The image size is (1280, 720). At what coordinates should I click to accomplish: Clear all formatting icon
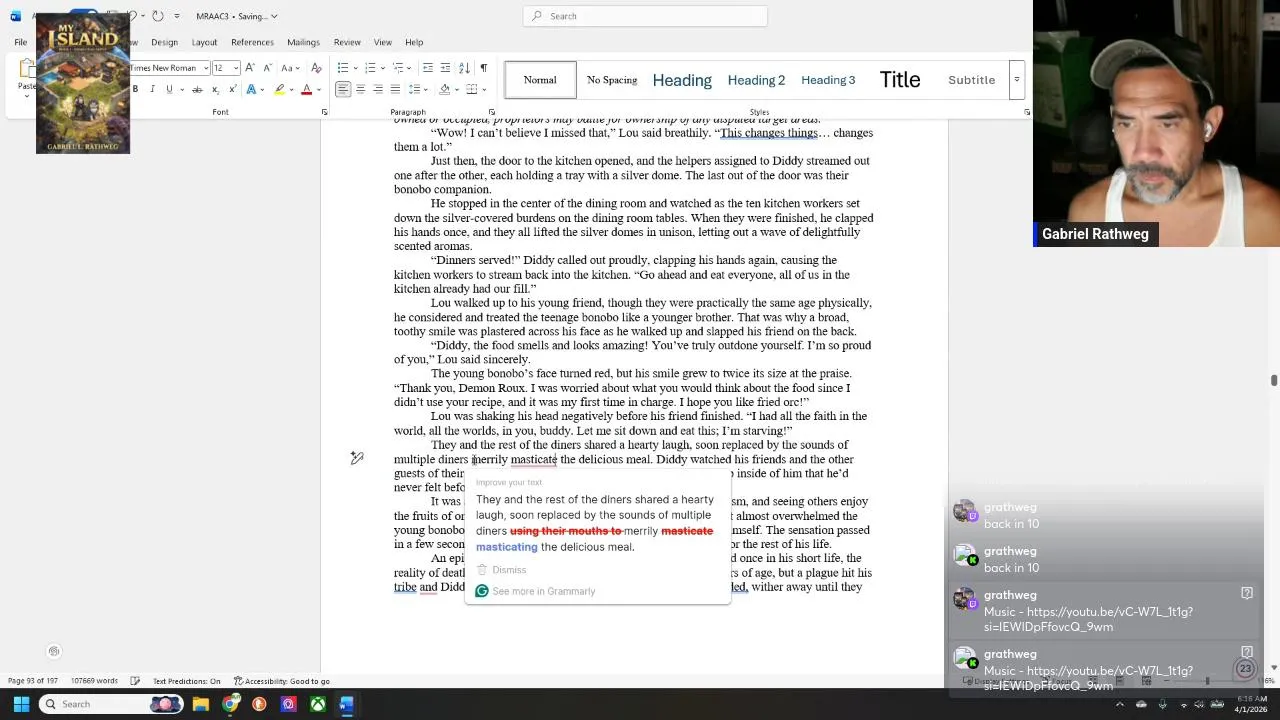(x=316, y=68)
